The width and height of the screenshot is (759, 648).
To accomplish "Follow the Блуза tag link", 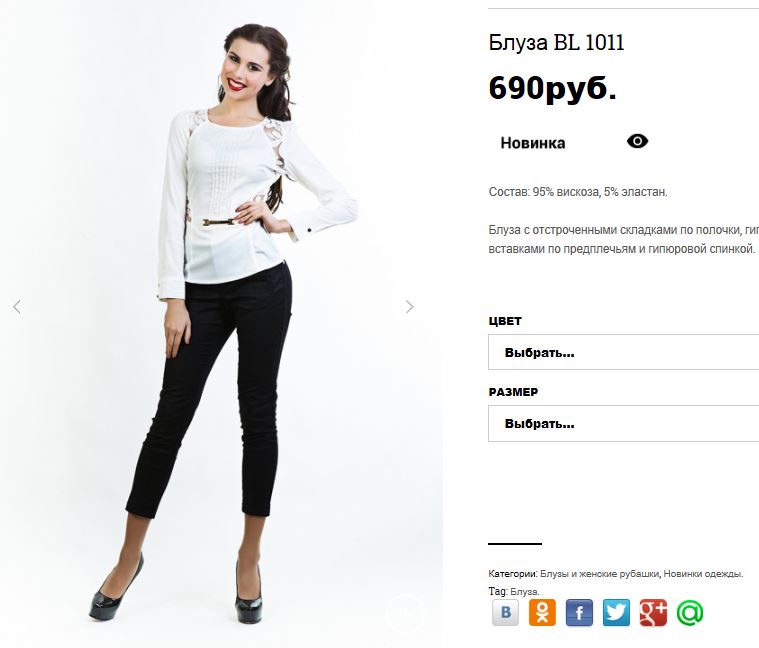I will pos(524,591).
